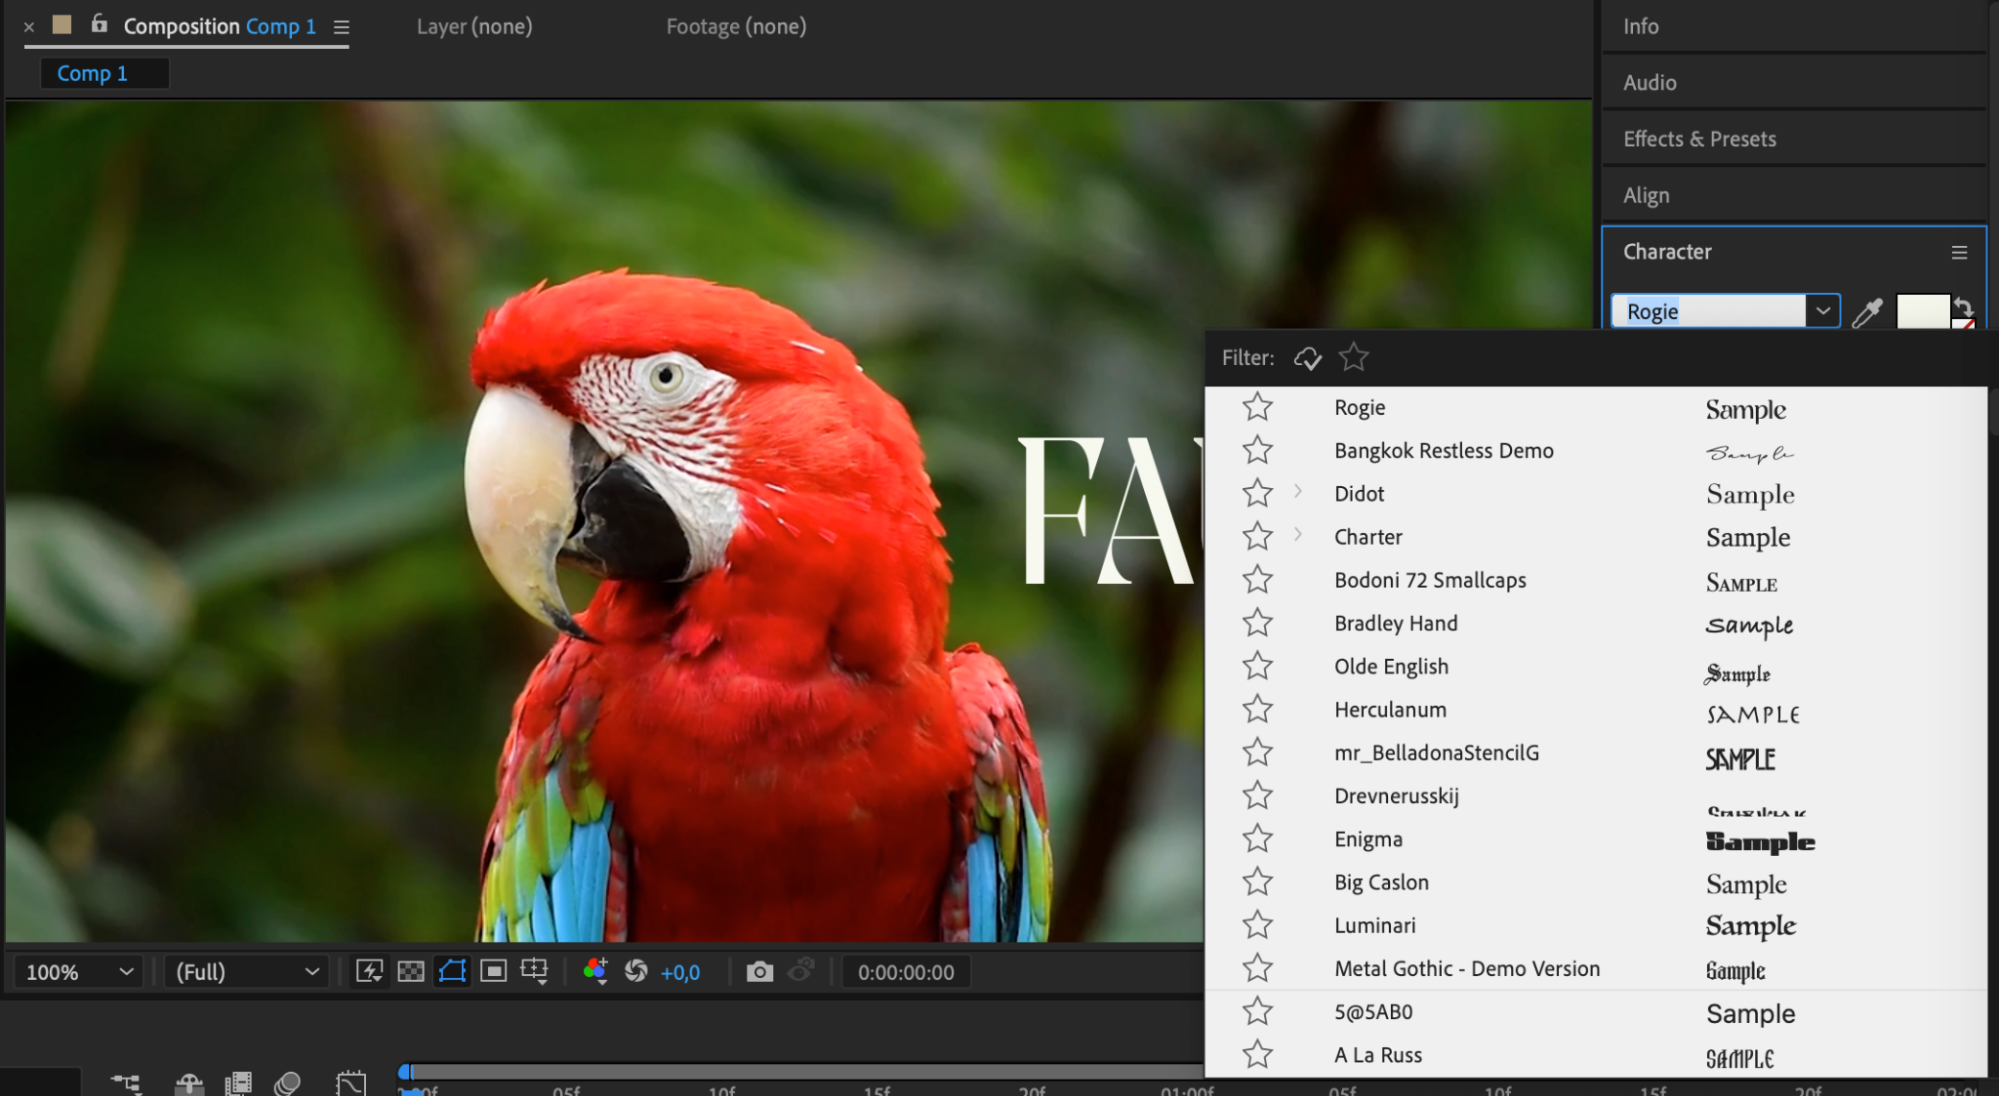Click the Fast Previews lightning icon
The height and width of the screenshot is (1097, 1999).
point(369,971)
